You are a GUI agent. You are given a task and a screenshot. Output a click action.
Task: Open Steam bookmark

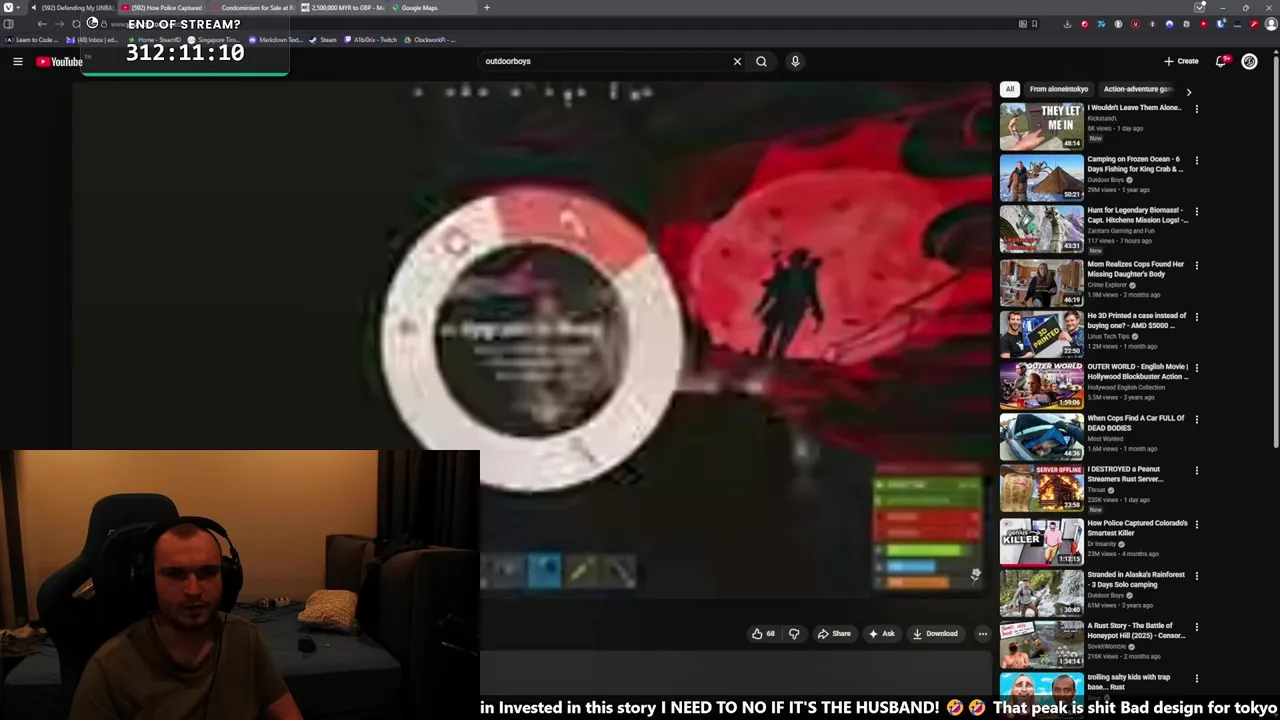click(323, 40)
